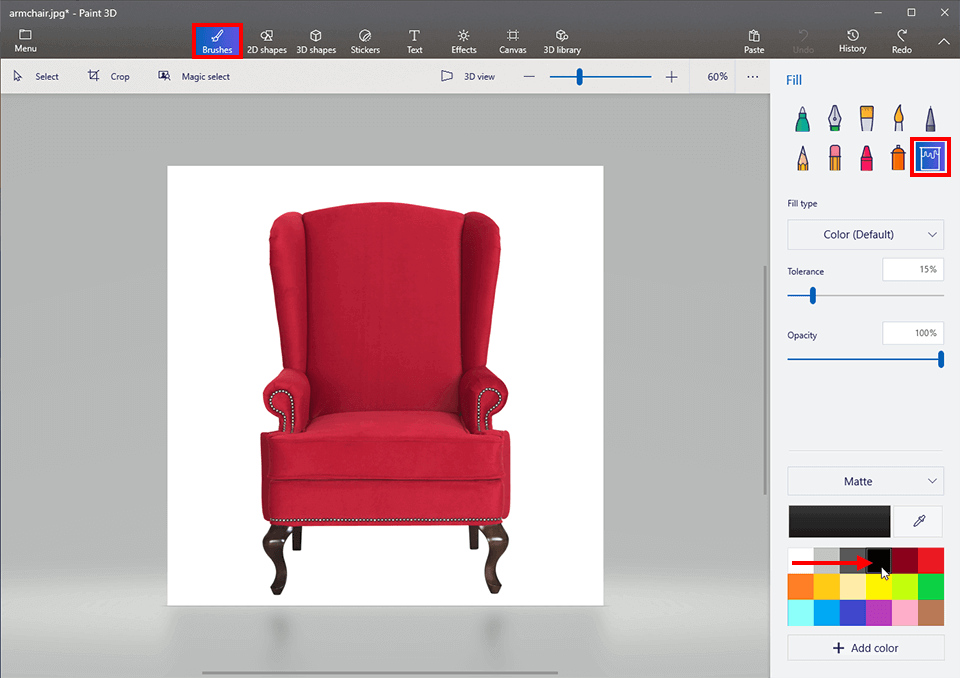
Task: Select the Fill bucket tool
Action: [930, 157]
